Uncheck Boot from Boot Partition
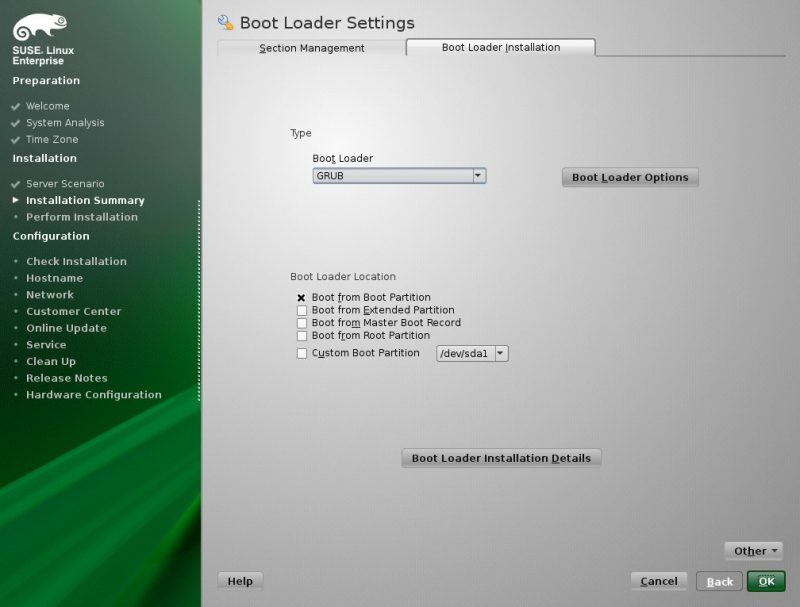The image size is (800, 607). [302, 298]
